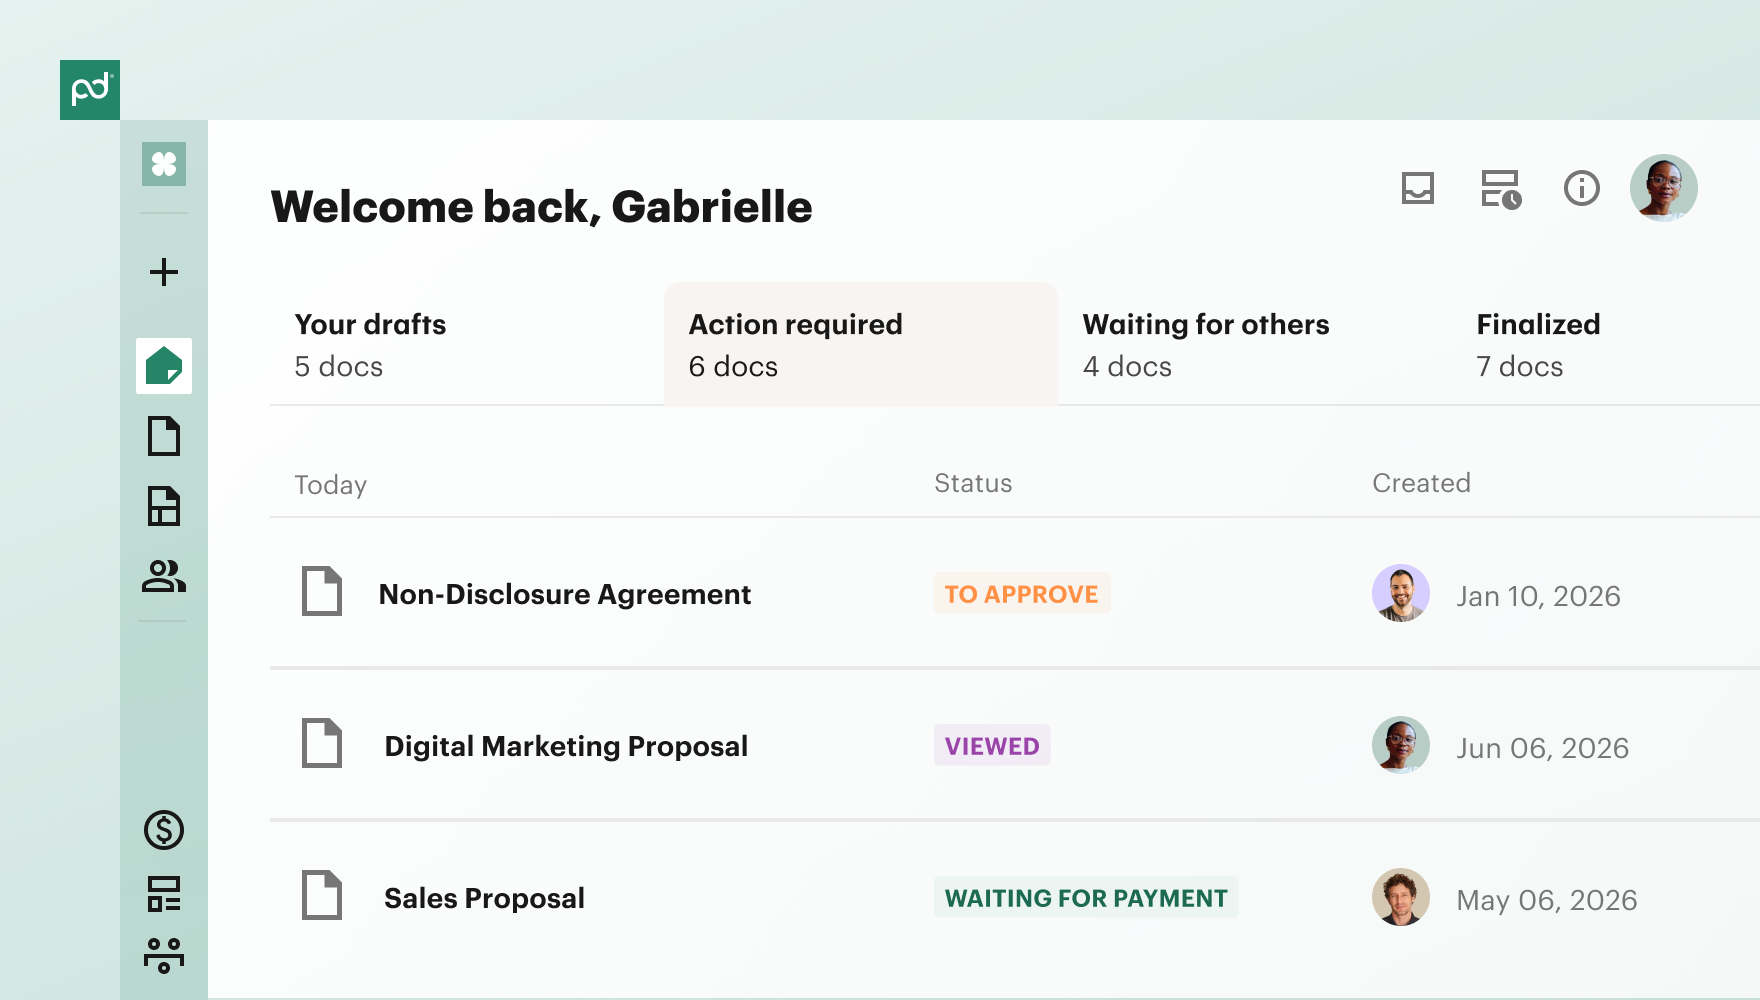Open the Non-Disclosure Agreement document
The image size is (1760, 1000).
565,594
